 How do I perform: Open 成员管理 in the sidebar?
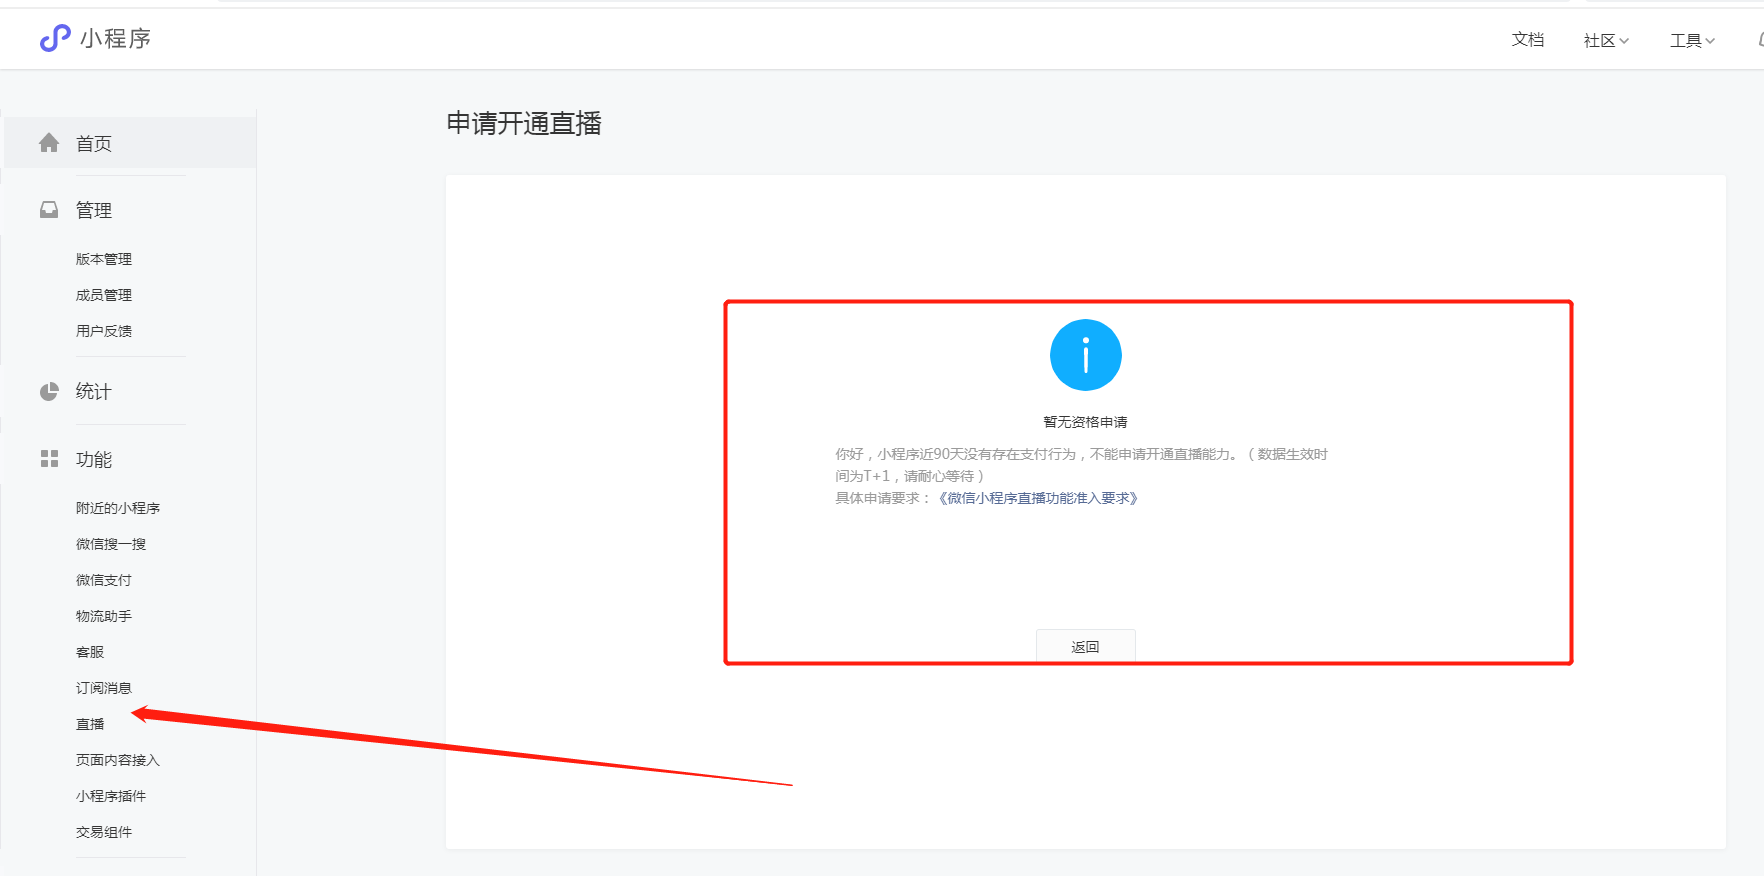[x=104, y=295]
